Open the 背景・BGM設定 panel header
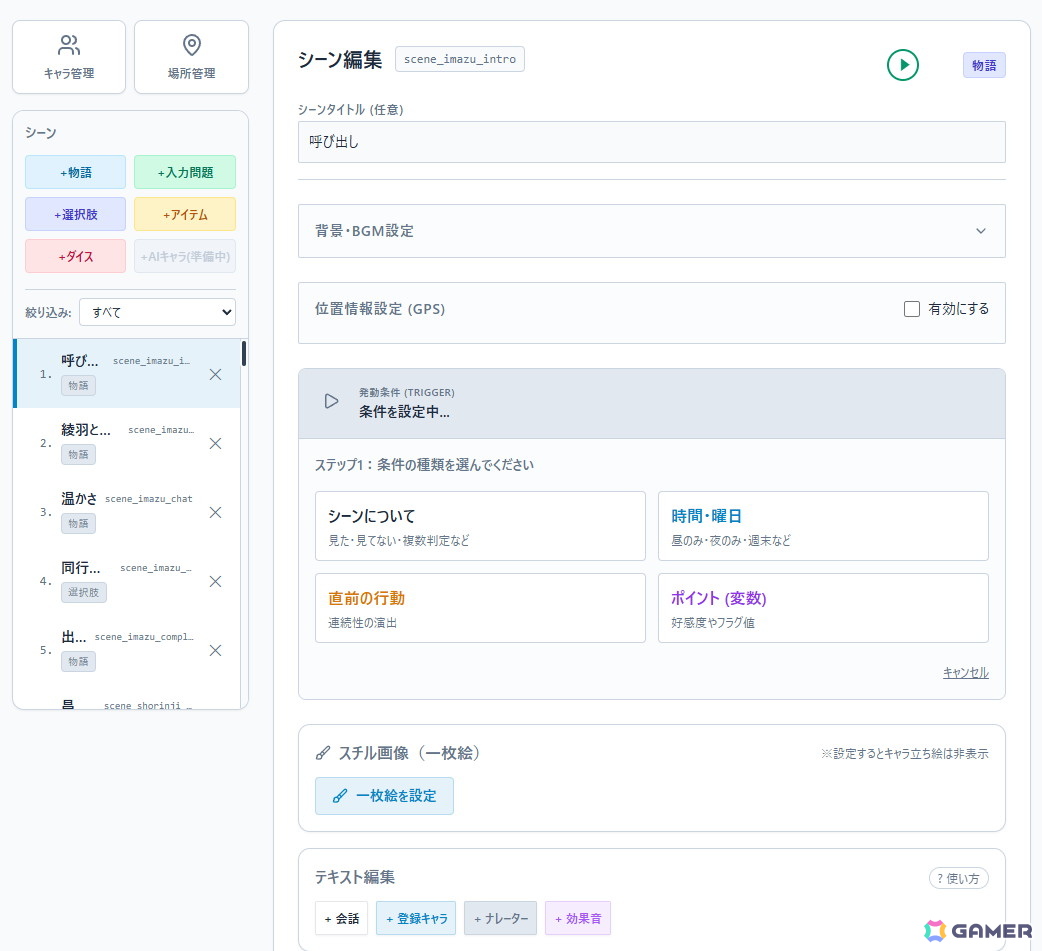Image resolution: width=1042 pixels, height=951 pixels. point(651,231)
